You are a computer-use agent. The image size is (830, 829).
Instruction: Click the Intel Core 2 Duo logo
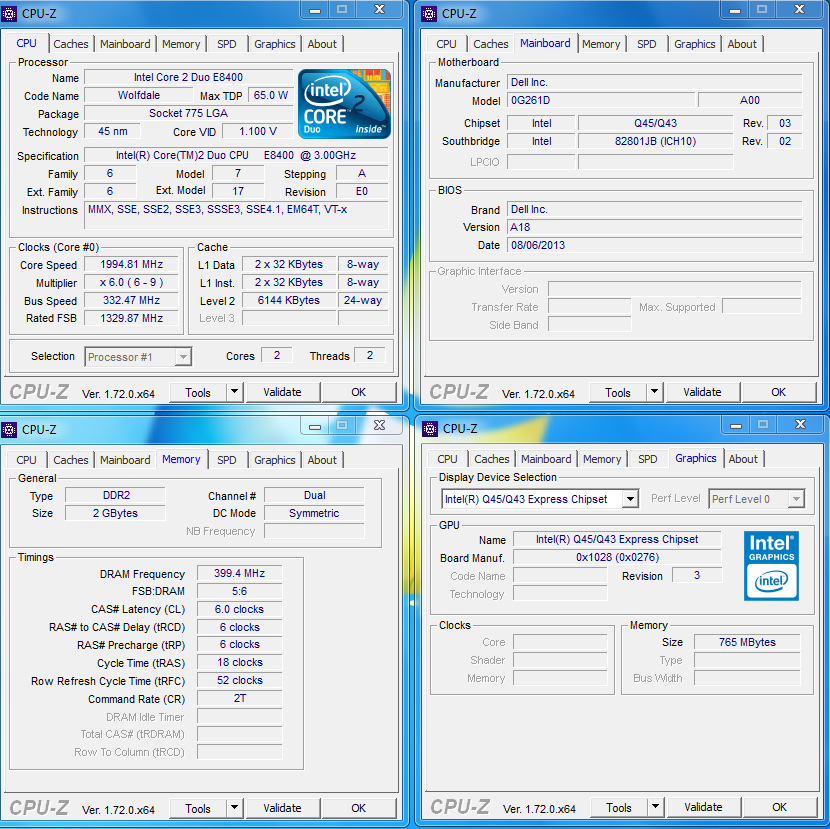[344, 104]
